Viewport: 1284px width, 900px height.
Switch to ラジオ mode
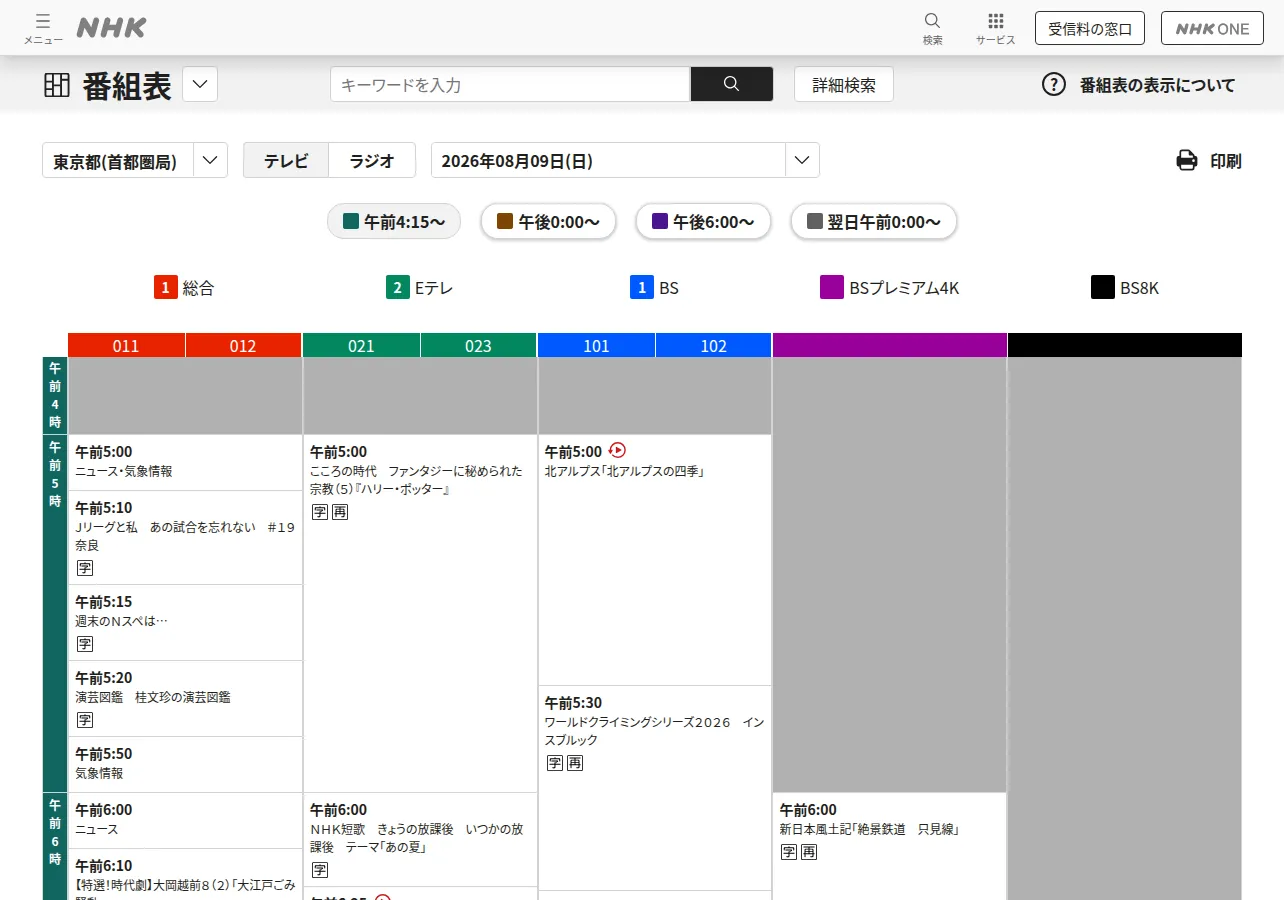click(x=372, y=160)
